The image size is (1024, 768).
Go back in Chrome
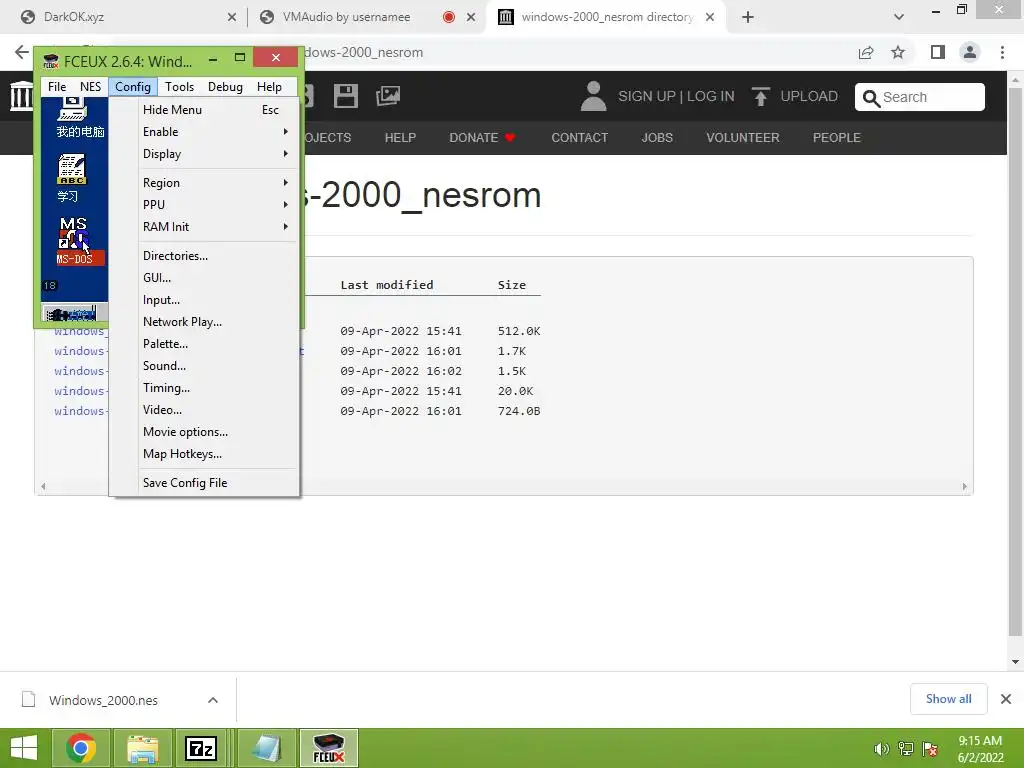22,52
